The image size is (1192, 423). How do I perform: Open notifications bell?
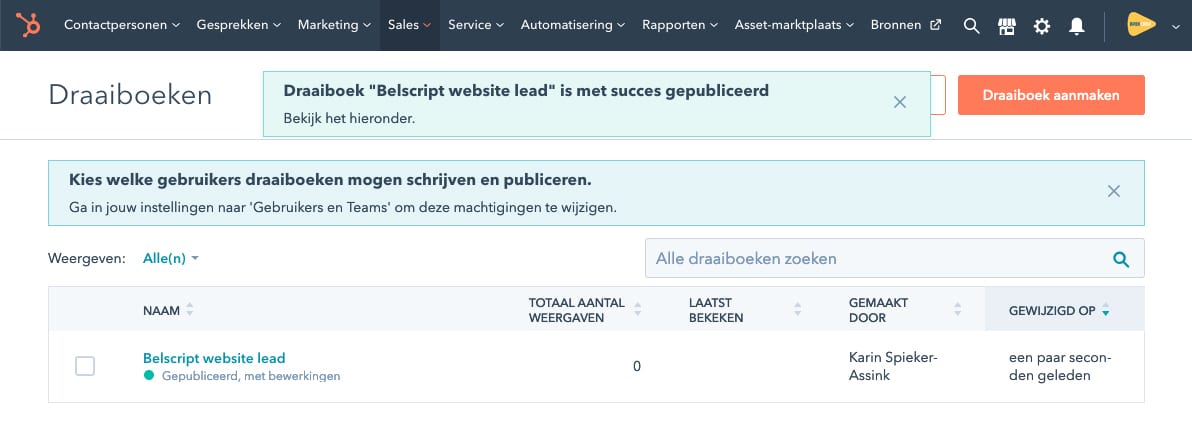[x=1076, y=26]
